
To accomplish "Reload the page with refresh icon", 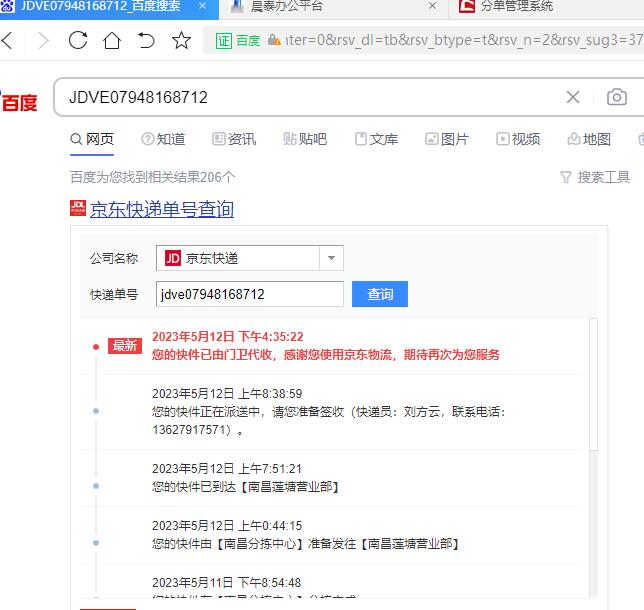I will point(78,40).
